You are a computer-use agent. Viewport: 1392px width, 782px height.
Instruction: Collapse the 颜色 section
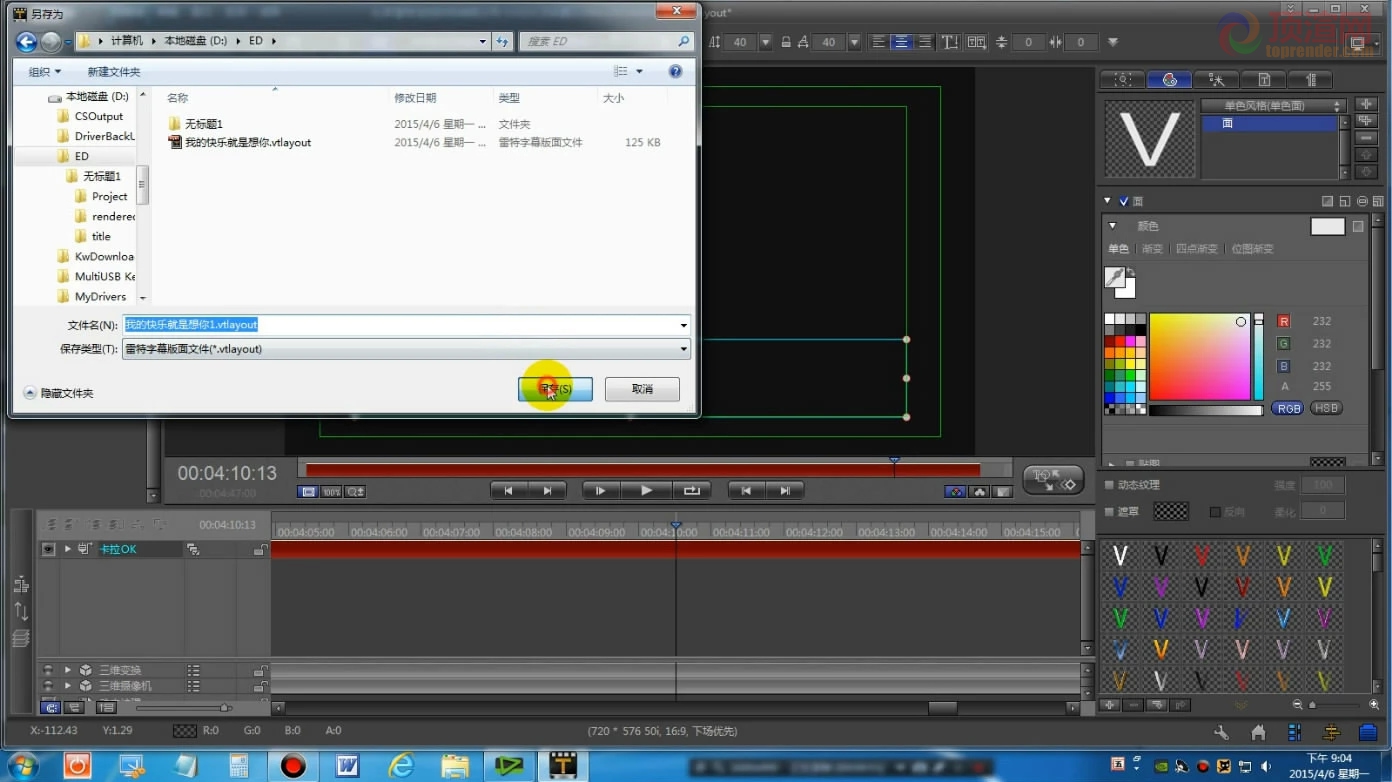(x=1113, y=226)
